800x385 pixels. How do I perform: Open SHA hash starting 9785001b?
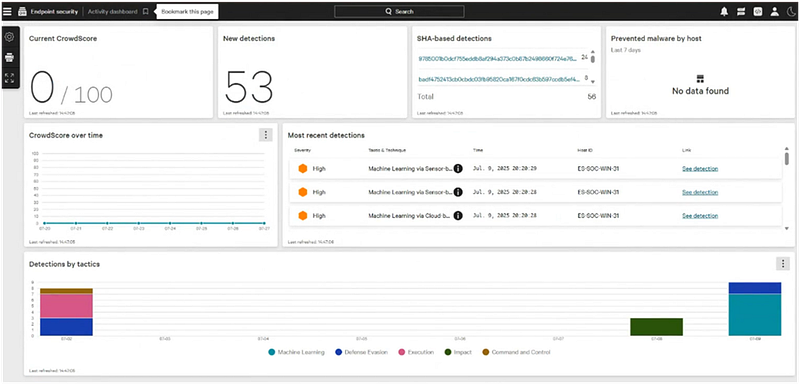[x=498, y=58]
